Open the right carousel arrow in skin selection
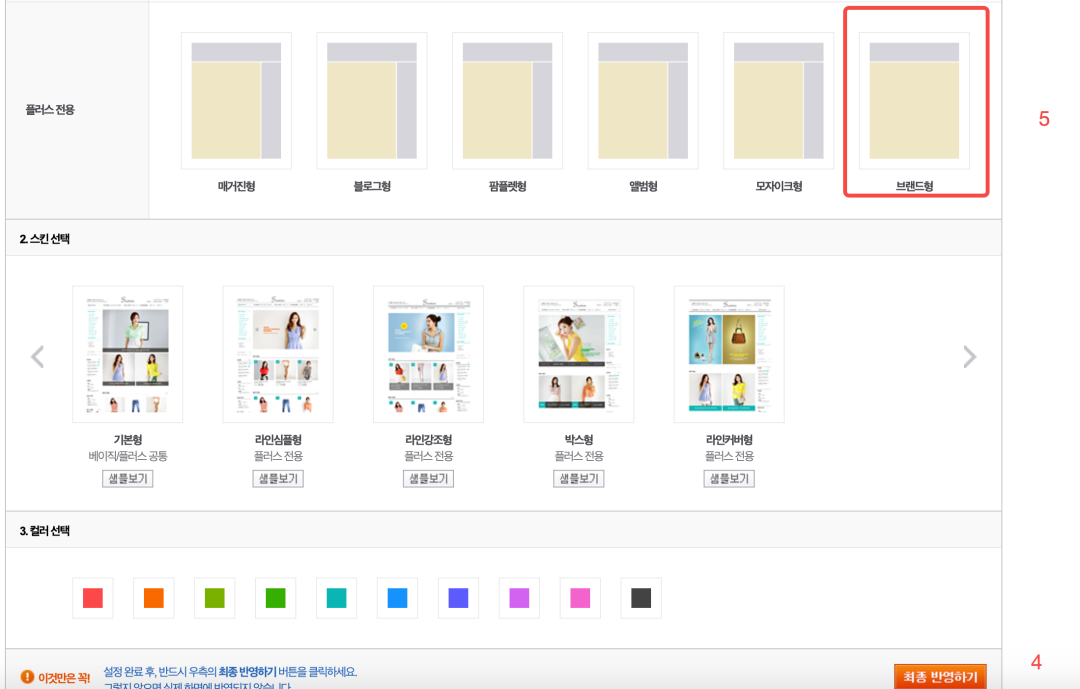 [968, 355]
